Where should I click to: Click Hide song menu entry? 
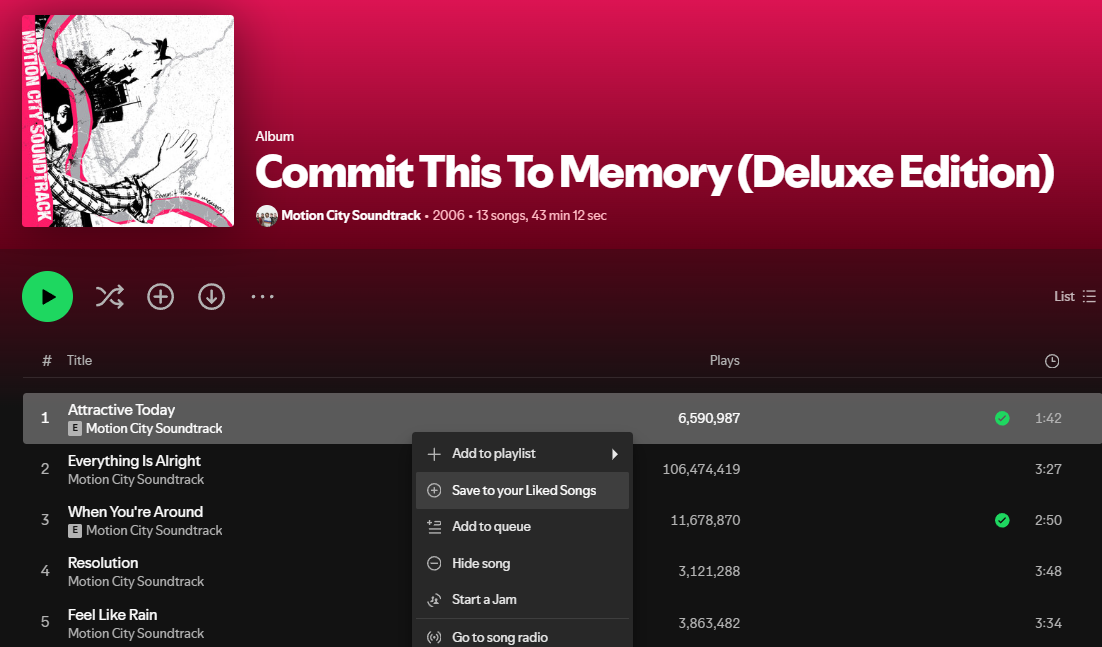coord(481,564)
